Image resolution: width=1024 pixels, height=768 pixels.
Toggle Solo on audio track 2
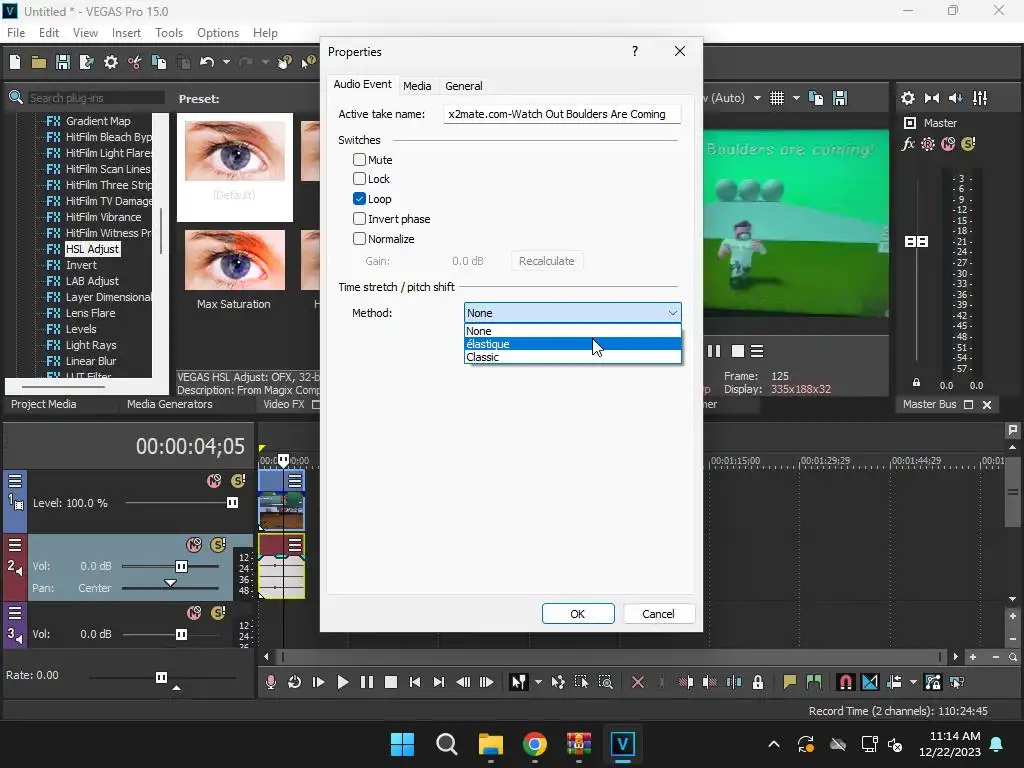(x=218, y=545)
